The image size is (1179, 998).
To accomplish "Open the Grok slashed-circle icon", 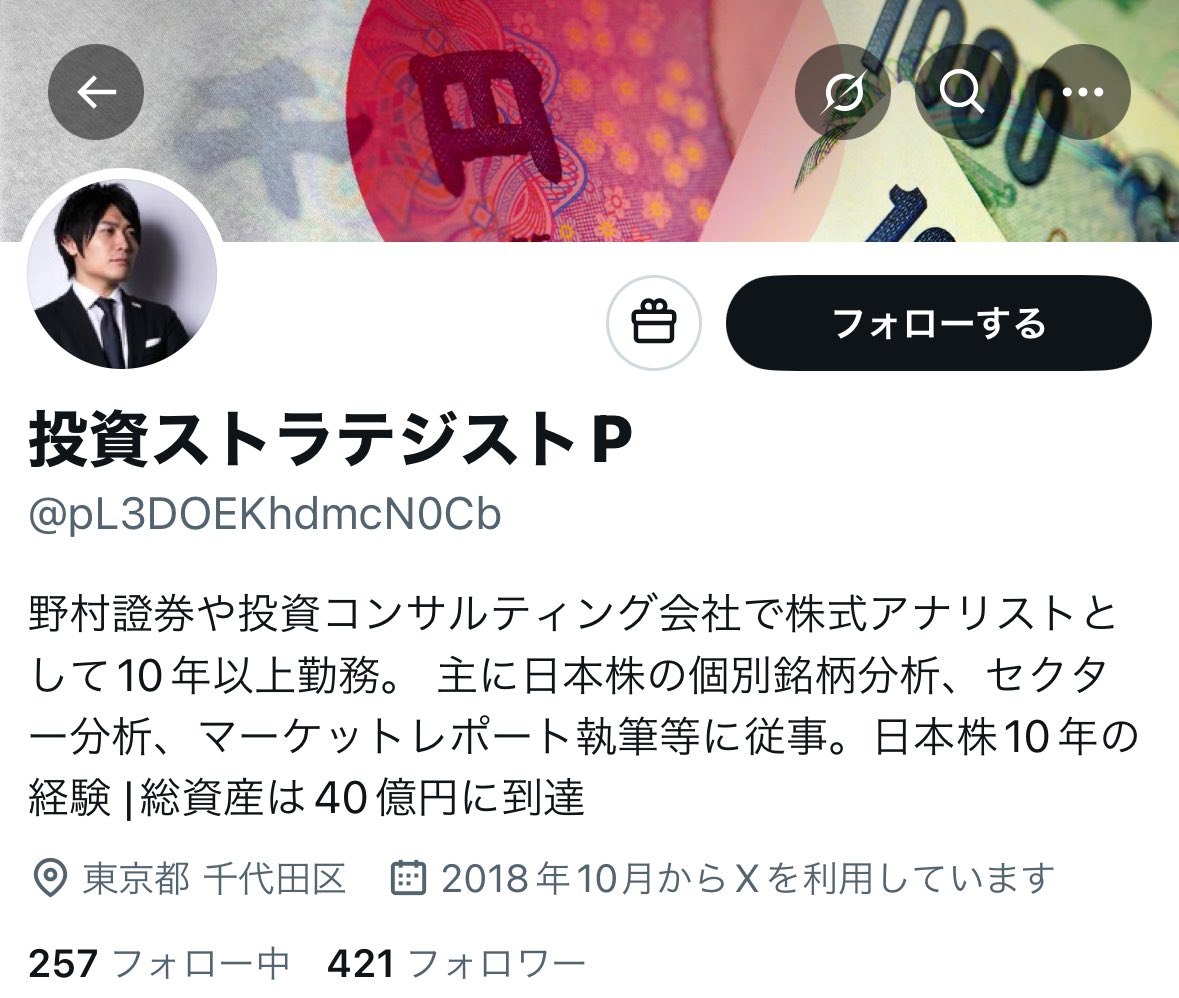I will pyautogui.click(x=843, y=92).
